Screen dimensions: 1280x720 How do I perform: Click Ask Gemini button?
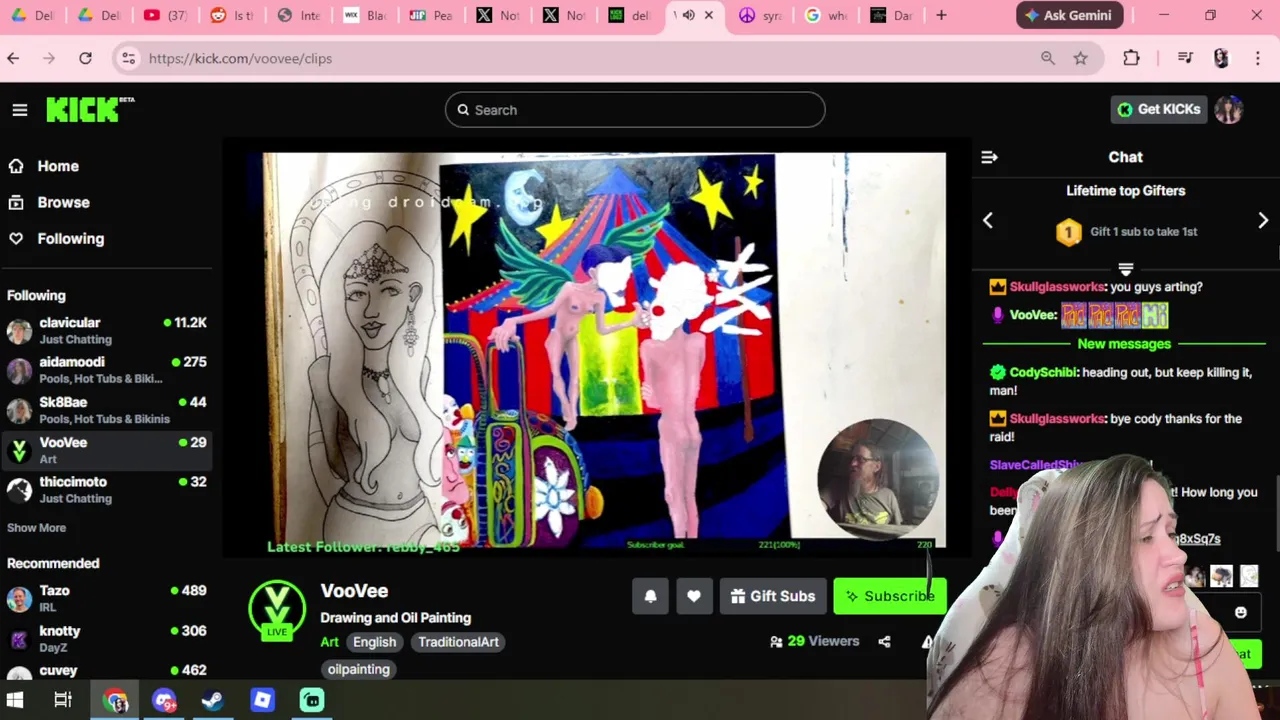(1071, 15)
